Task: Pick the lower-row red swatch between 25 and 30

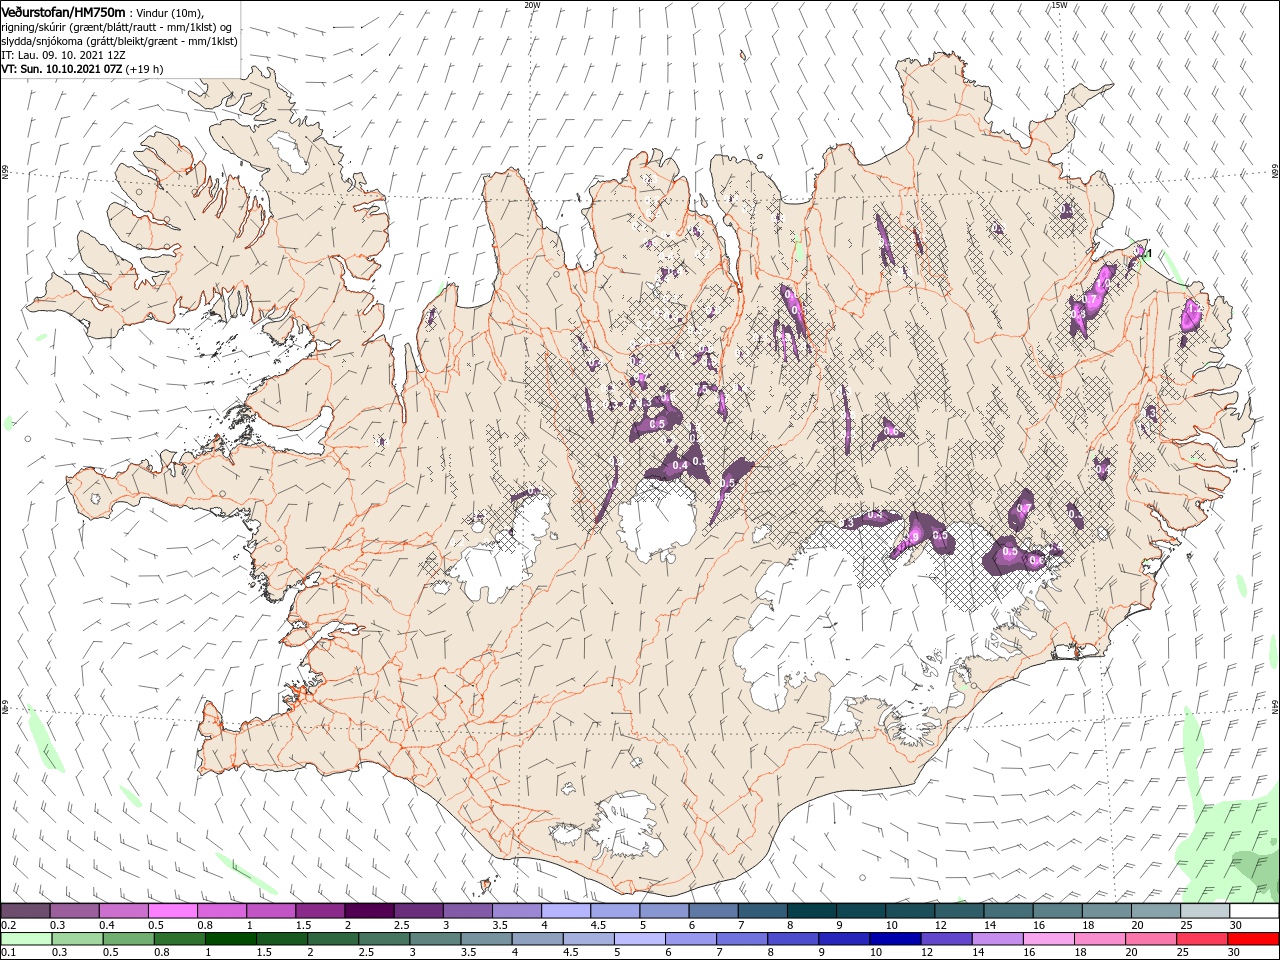Action: (1202, 939)
